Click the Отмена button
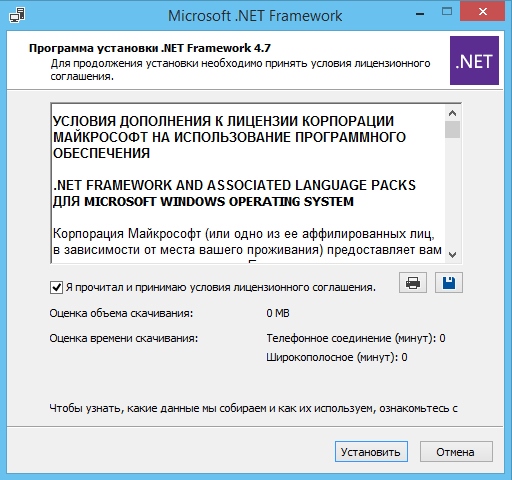This screenshot has height=480, width=512. [x=456, y=452]
